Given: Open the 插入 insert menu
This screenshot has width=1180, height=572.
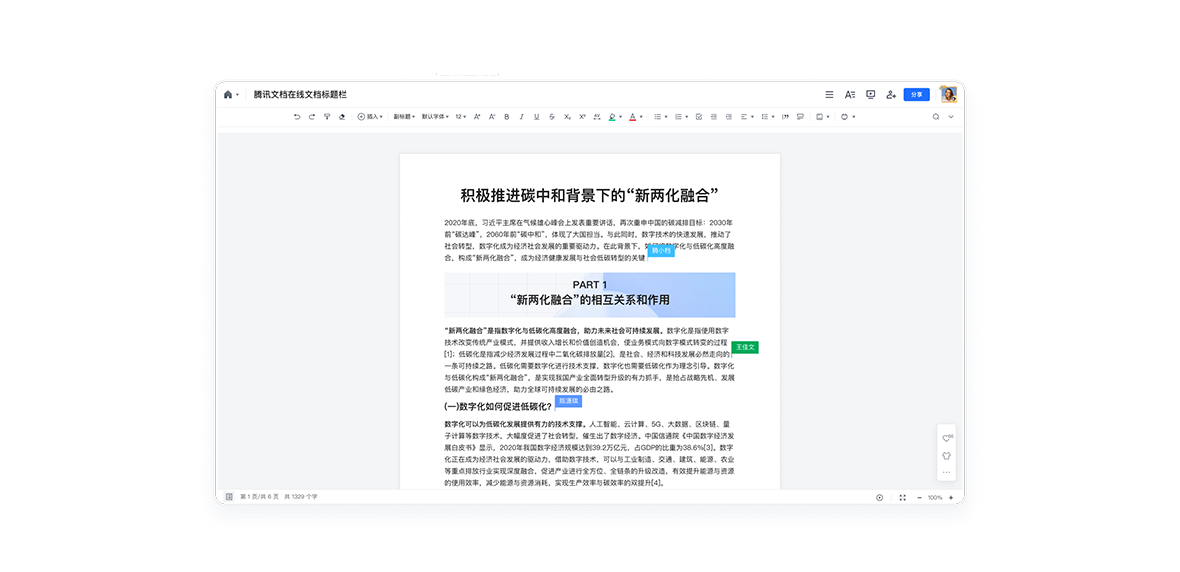Looking at the screenshot, I should [370, 117].
